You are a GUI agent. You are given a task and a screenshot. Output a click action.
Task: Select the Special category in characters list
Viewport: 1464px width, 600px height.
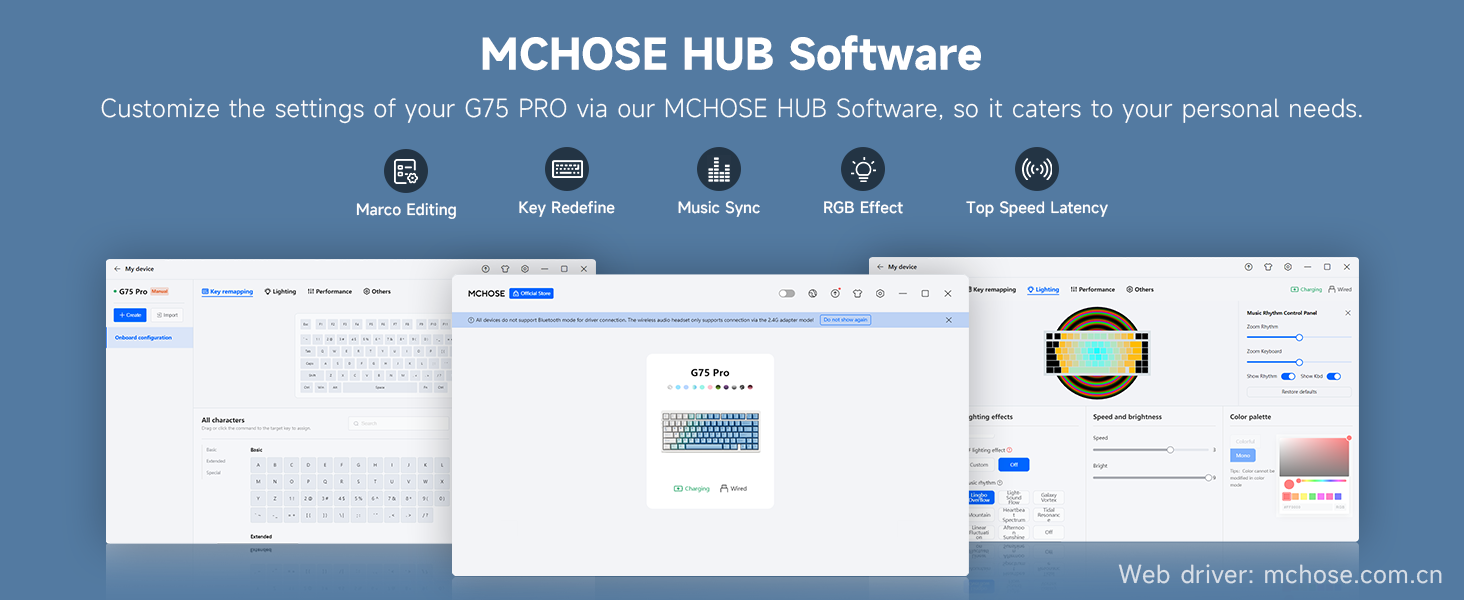coord(213,472)
